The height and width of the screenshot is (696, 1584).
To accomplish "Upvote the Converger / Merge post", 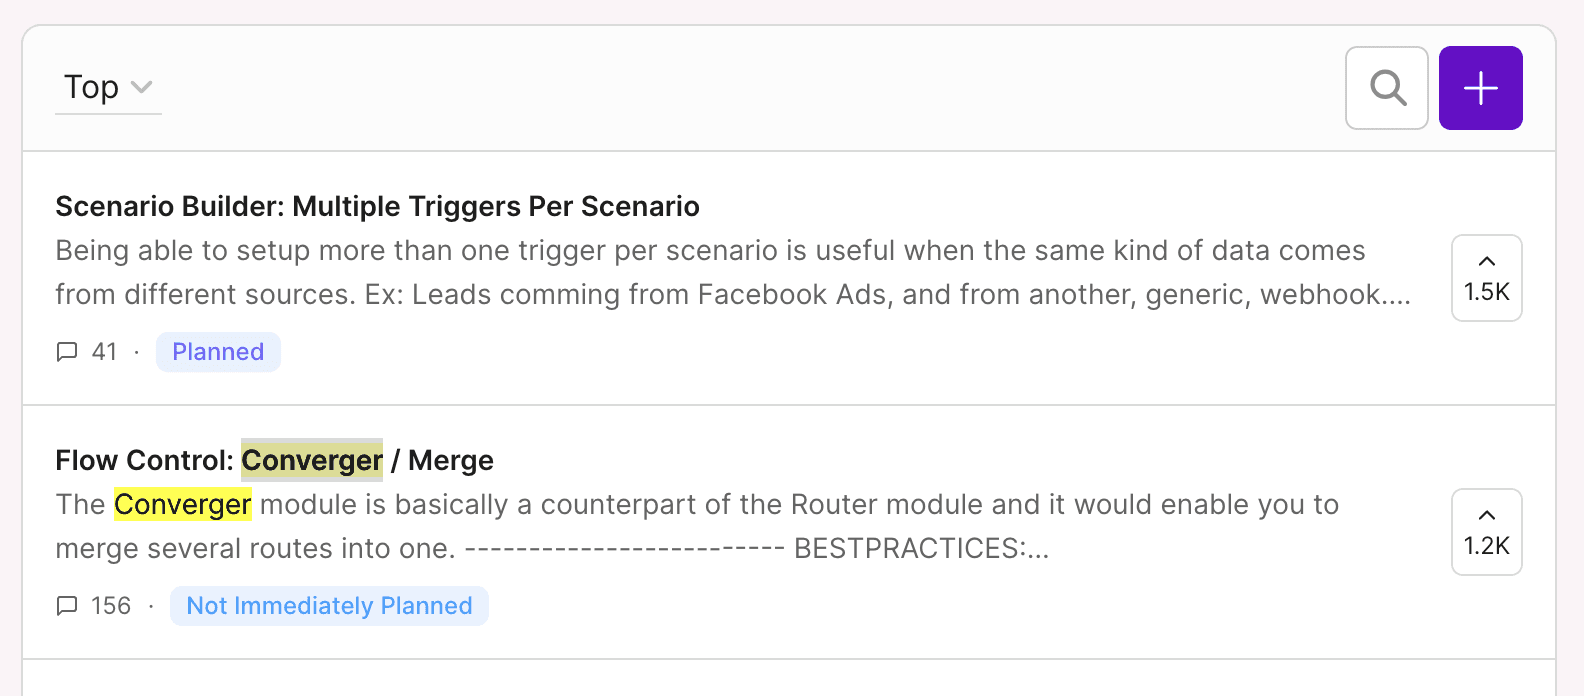I will (1487, 532).
